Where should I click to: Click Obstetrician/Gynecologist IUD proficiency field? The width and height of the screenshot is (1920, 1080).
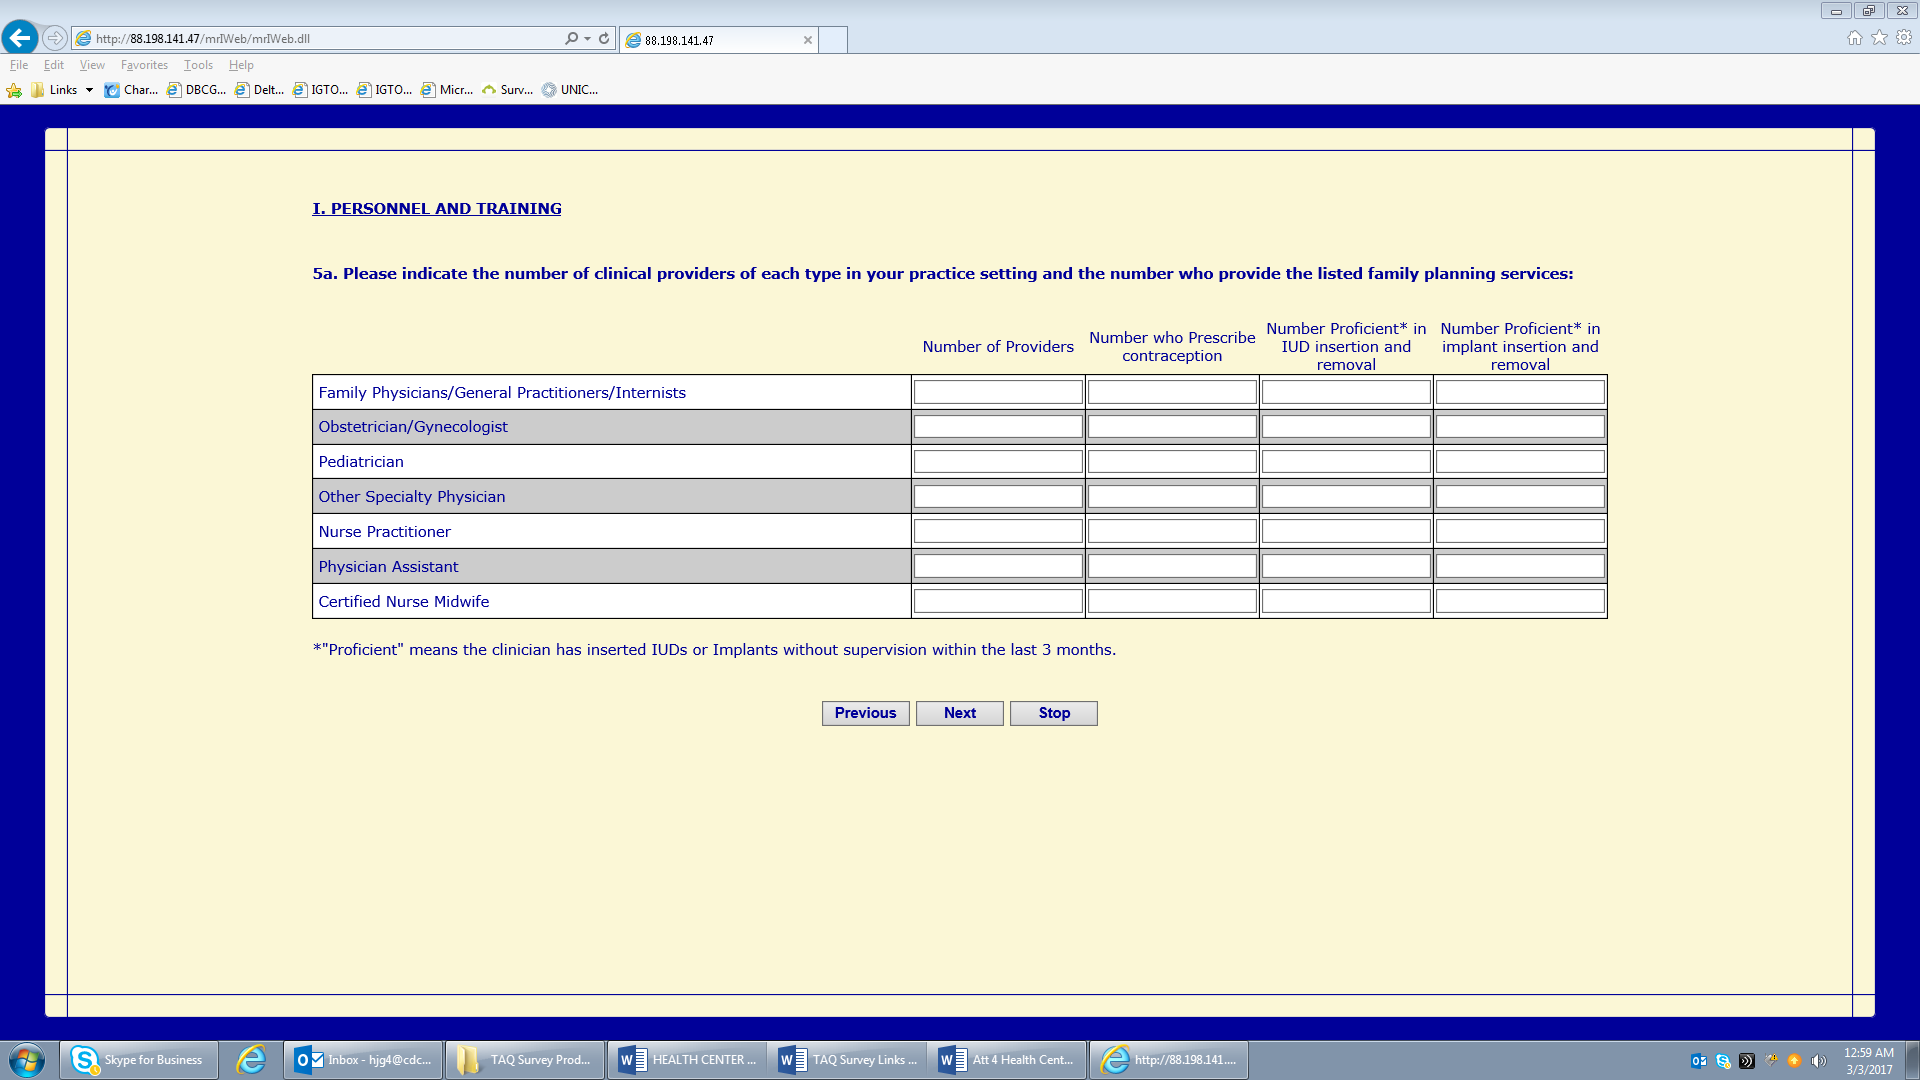tap(1345, 427)
